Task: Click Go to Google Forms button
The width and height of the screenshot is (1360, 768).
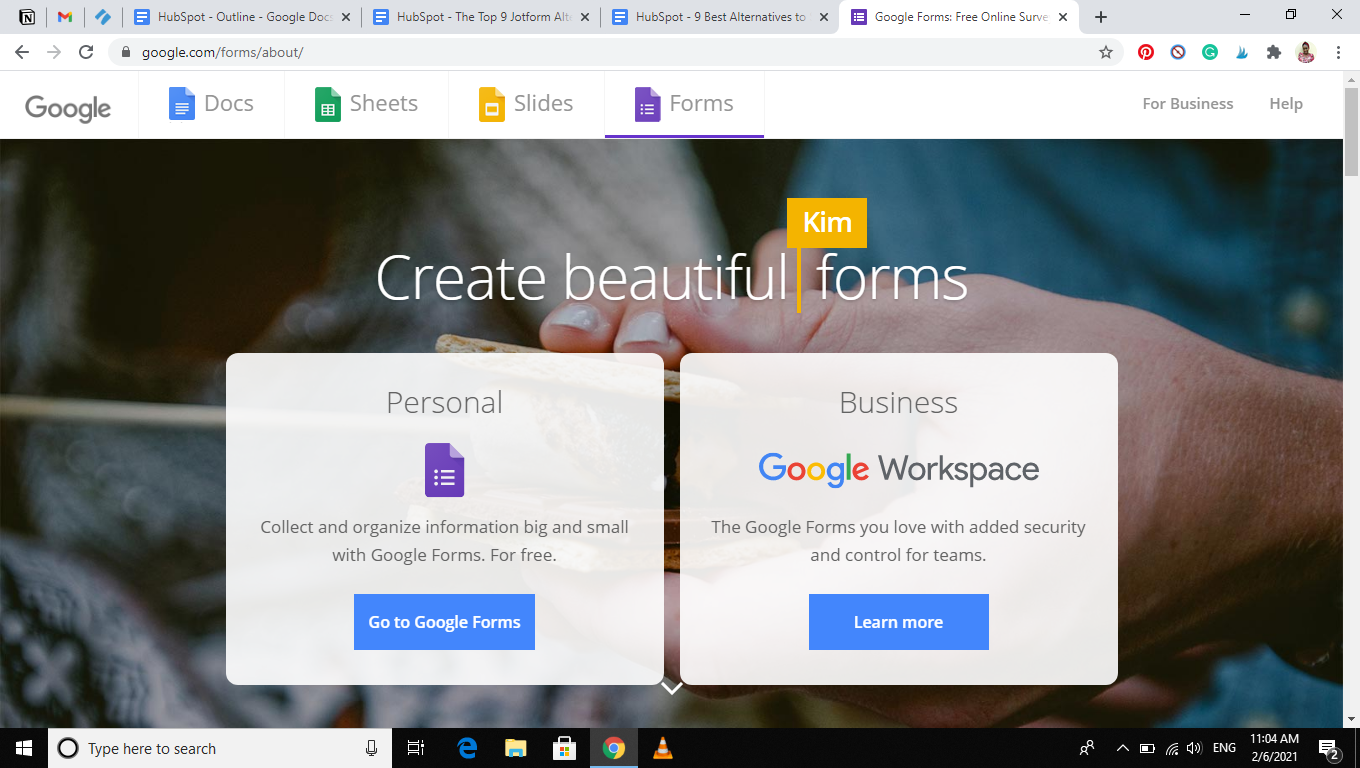Action: pos(444,622)
